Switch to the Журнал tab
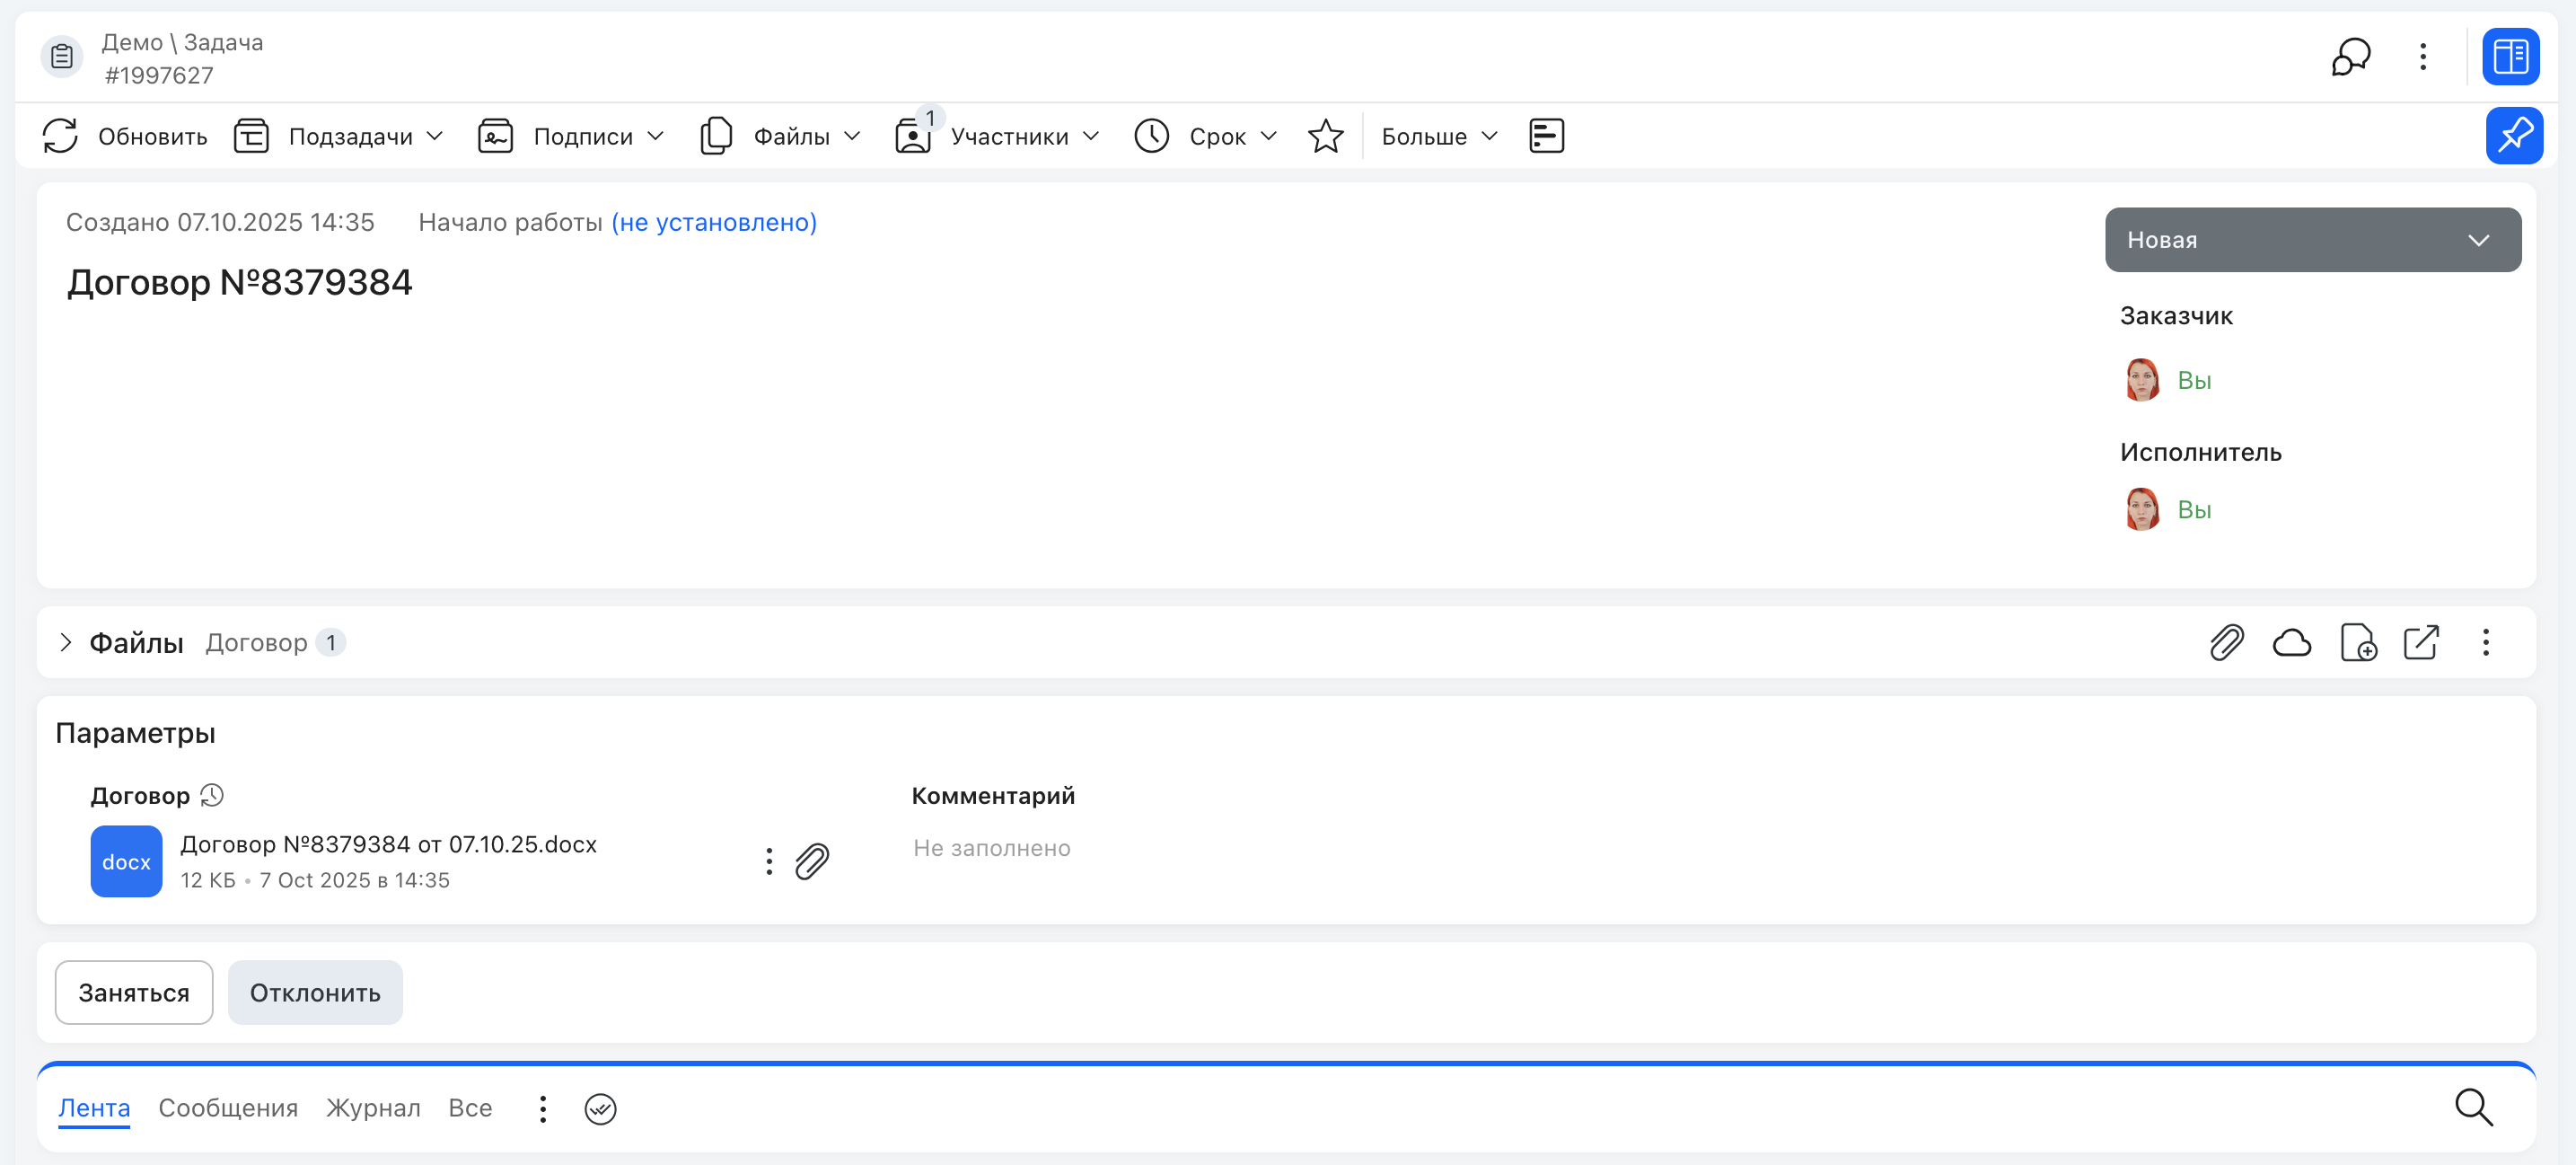Viewport: 2576px width, 1165px height. (373, 1109)
